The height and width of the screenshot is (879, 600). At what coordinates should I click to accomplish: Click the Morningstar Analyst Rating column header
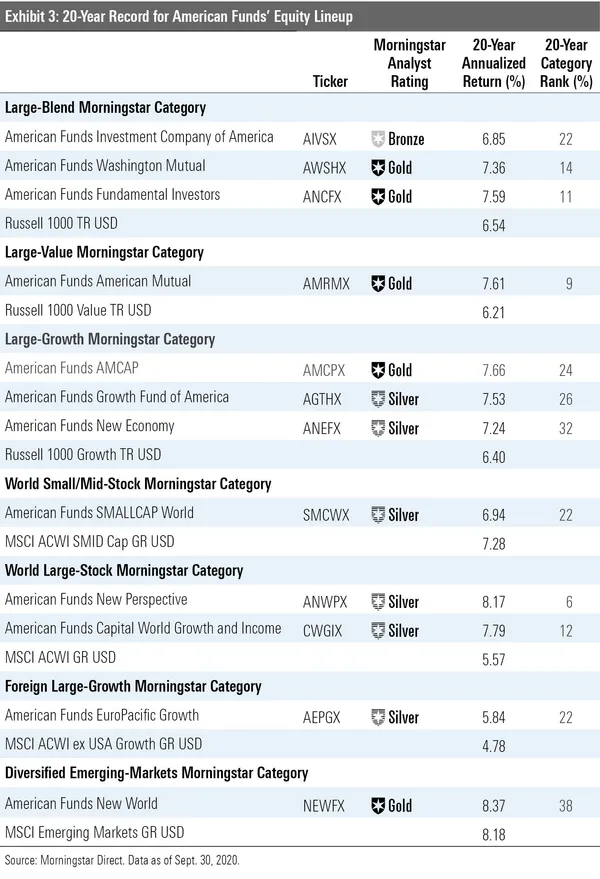406,63
